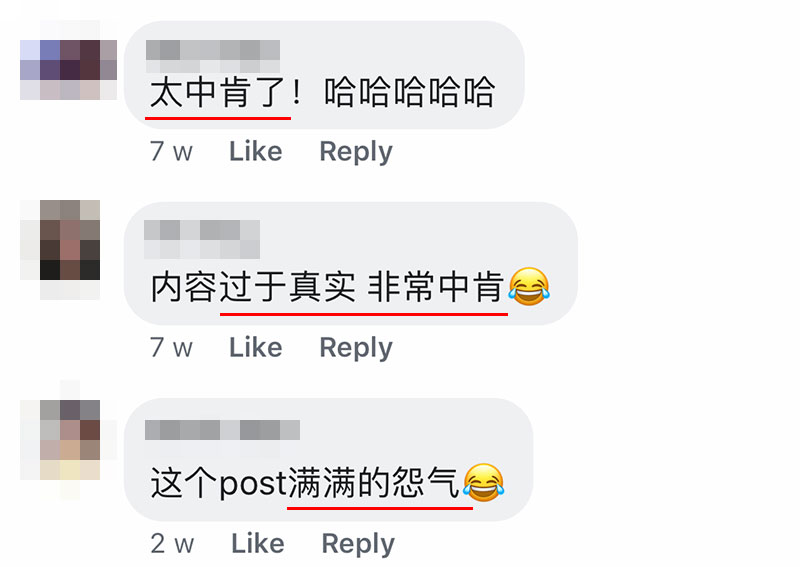Like the comment 这个post满满的怨气
The height and width of the screenshot is (567, 800).
tap(258, 543)
